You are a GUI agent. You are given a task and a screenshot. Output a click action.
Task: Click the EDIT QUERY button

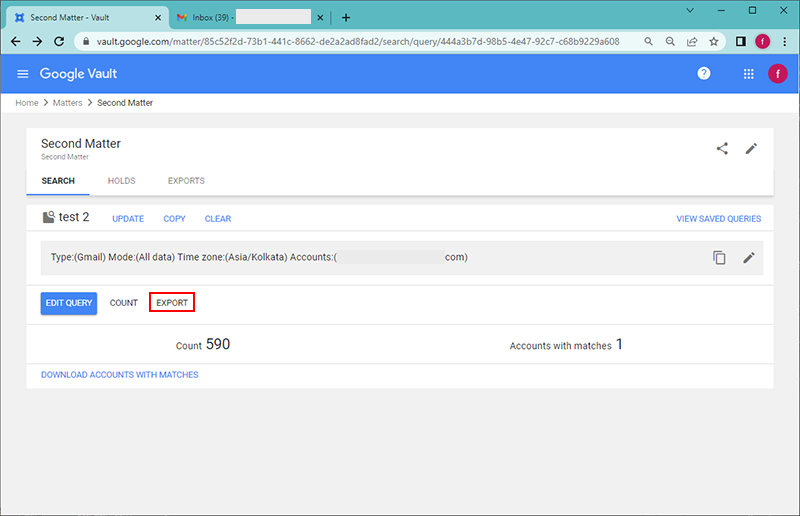pos(69,303)
